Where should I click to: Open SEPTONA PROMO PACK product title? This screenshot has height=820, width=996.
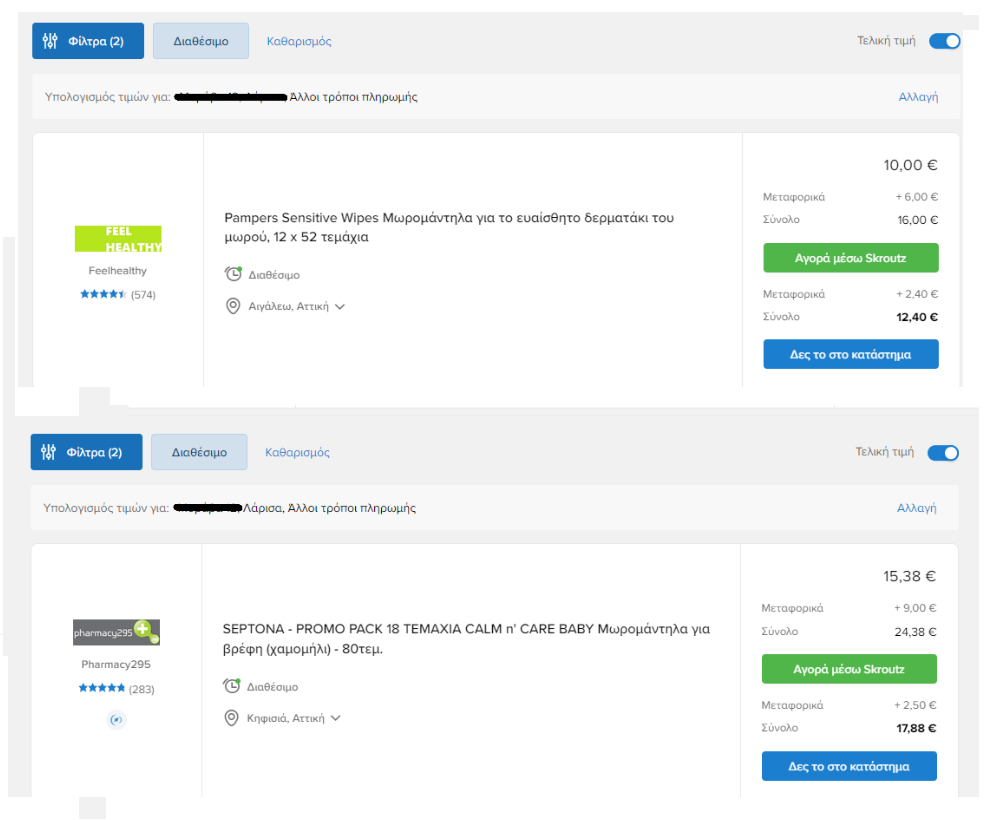point(466,639)
